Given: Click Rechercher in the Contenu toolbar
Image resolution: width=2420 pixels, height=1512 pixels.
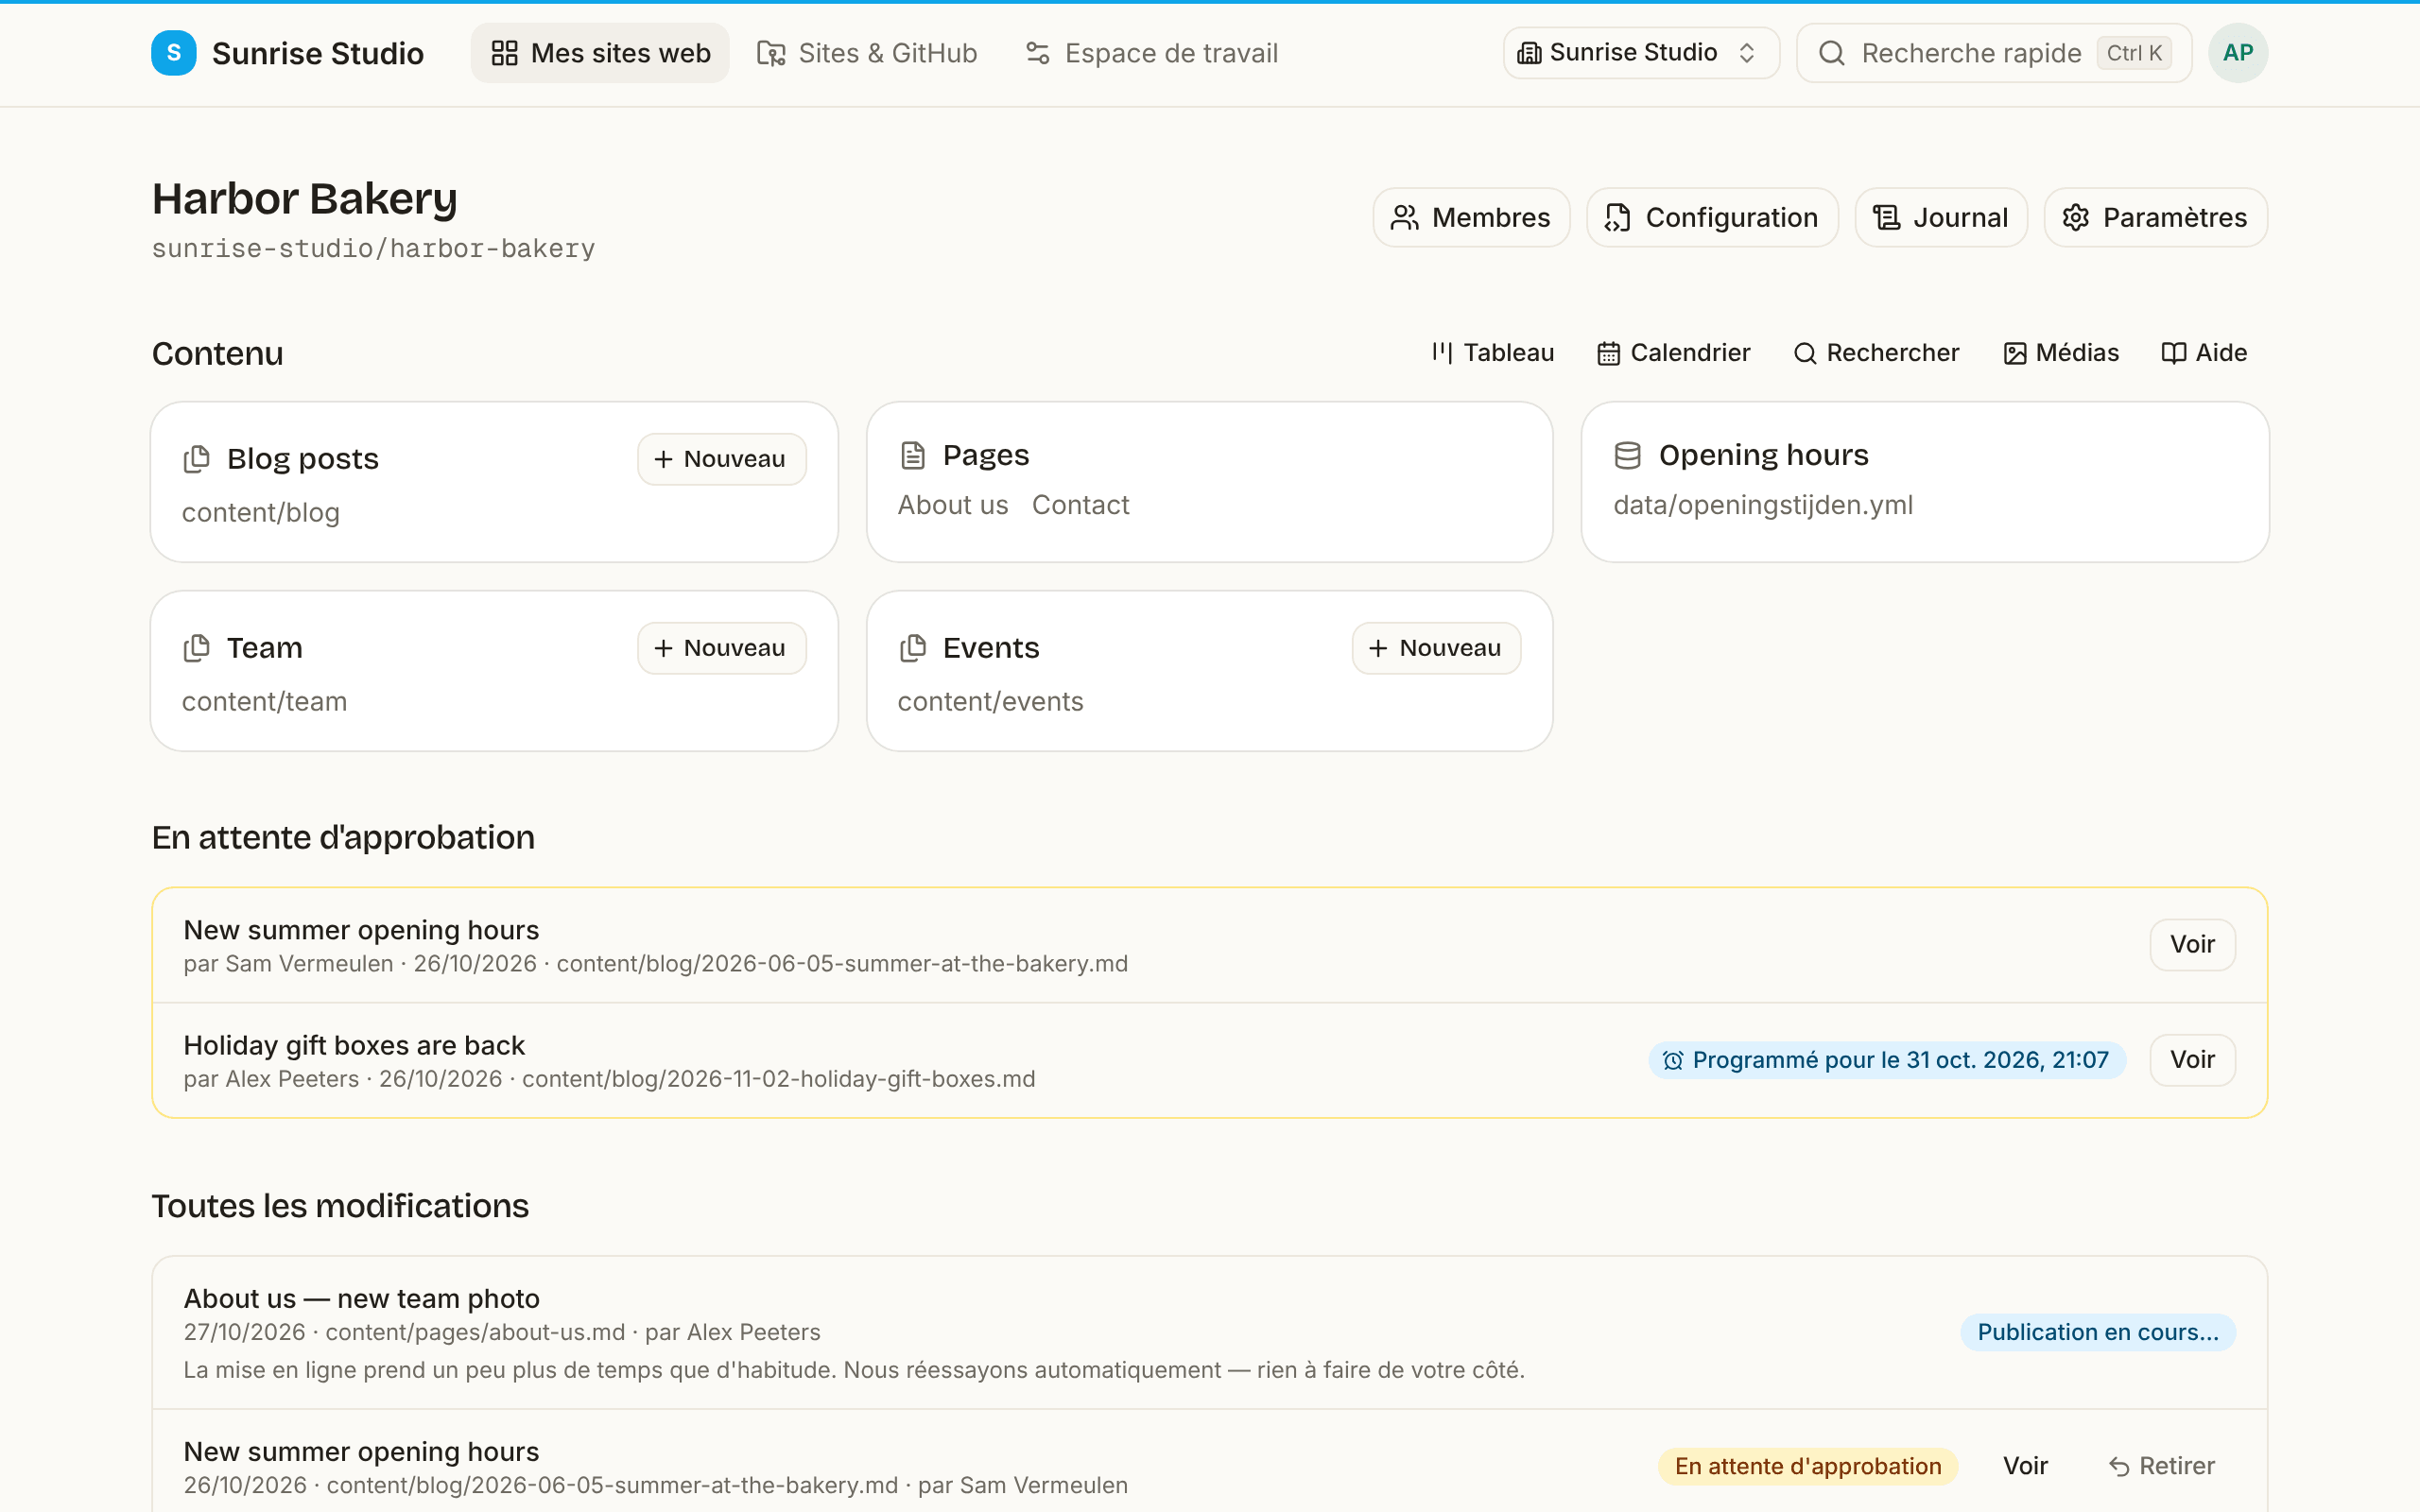Looking at the screenshot, I should tap(1876, 353).
